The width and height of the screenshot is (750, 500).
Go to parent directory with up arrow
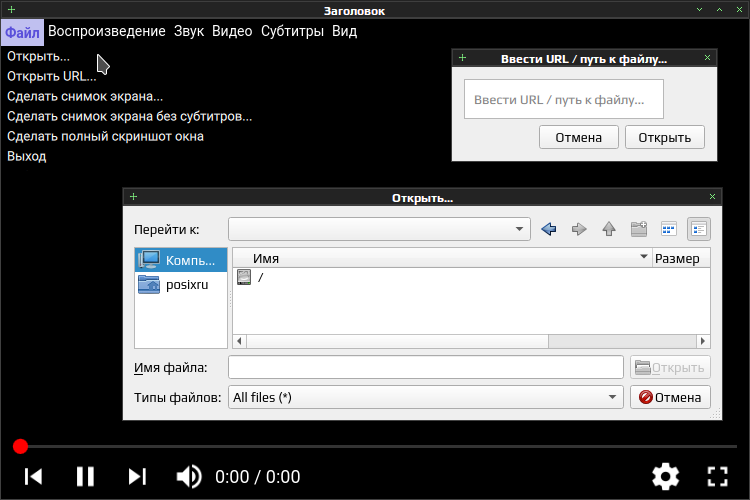click(609, 229)
